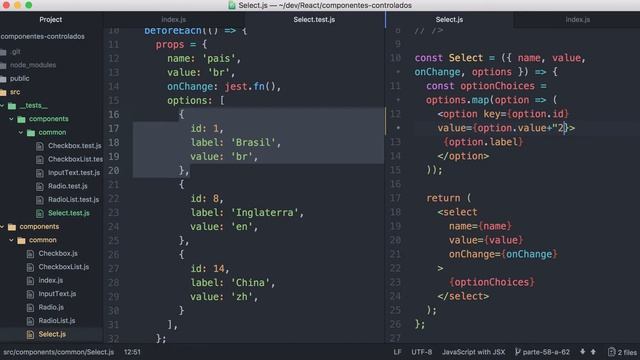This screenshot has height=360, width=640.
Task: Click the src folder icon
Action: [x=3, y=92]
